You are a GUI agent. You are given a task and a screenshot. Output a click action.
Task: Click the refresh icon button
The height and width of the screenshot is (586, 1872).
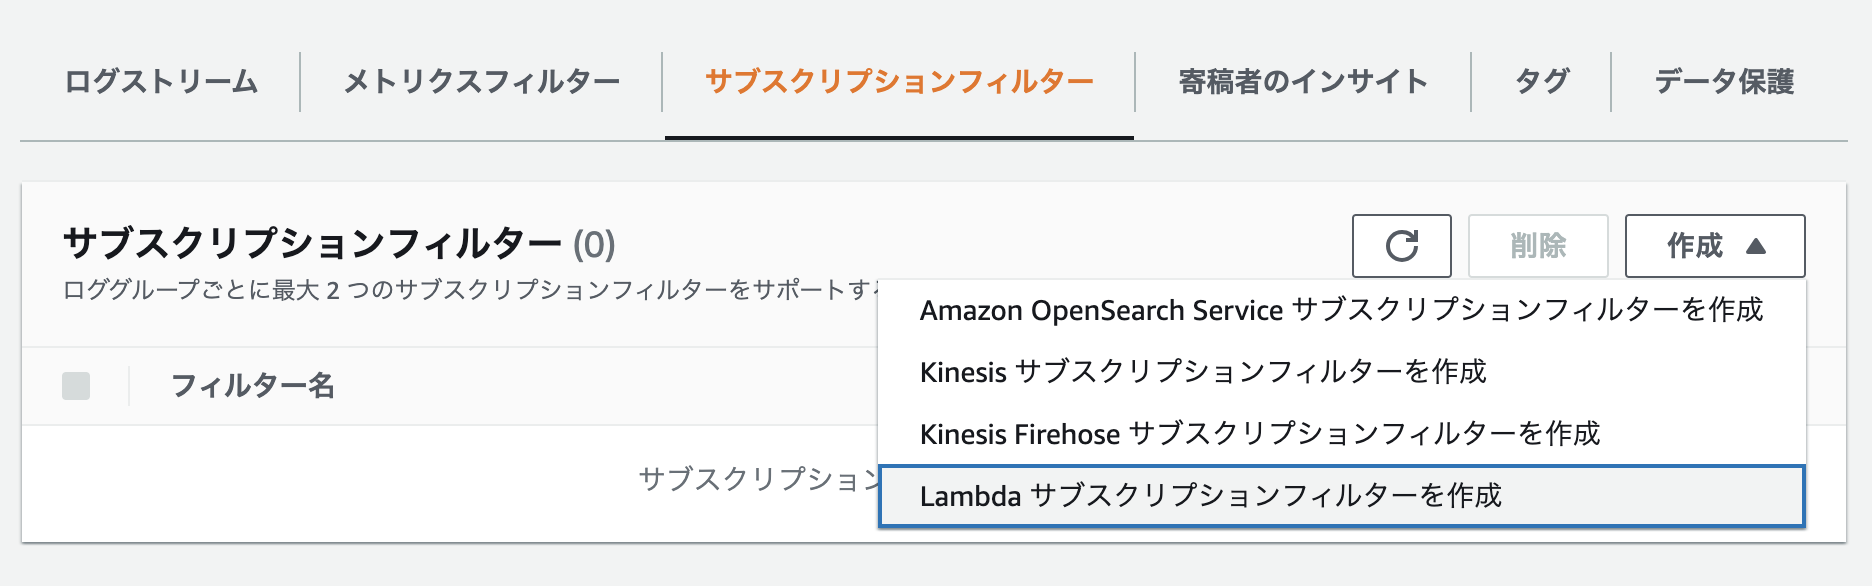coord(1401,246)
